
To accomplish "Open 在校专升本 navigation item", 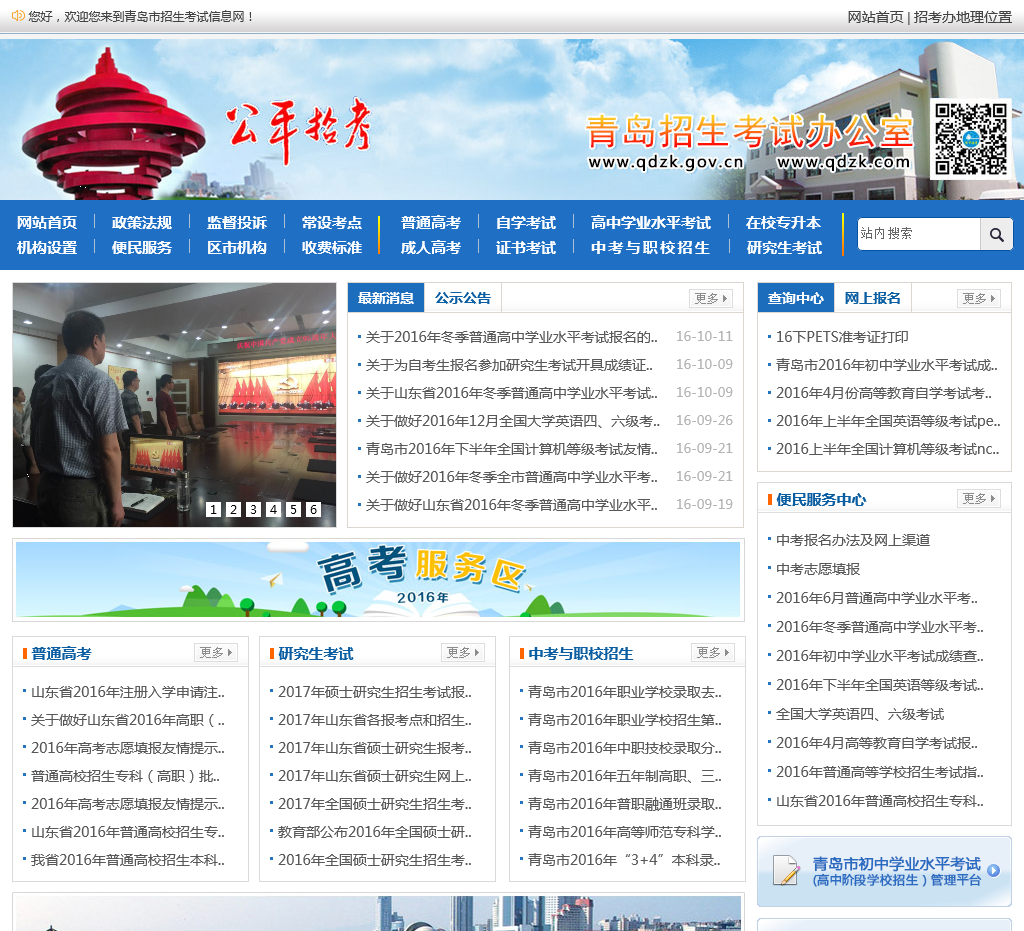I will [784, 223].
